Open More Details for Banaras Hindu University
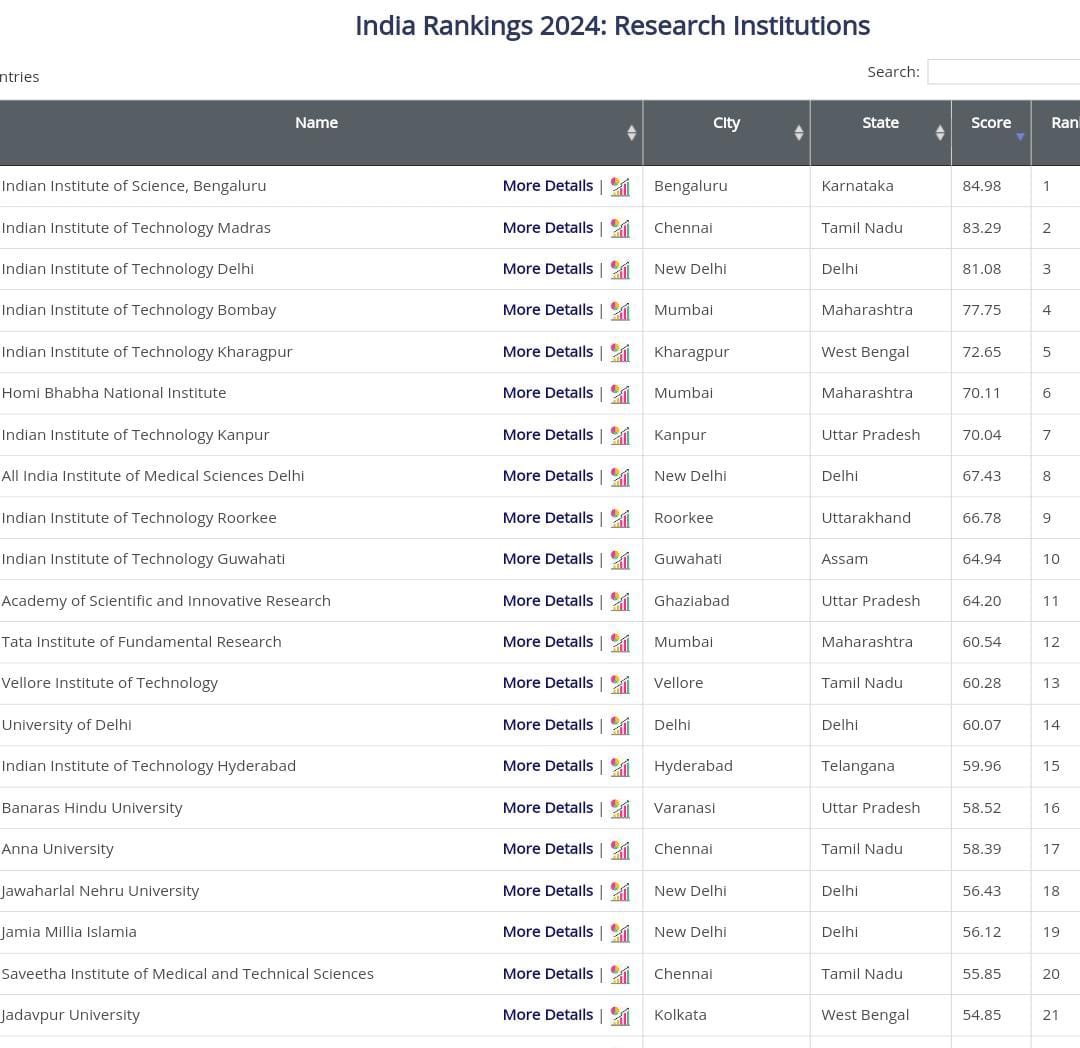This screenshot has height=1048, width=1080. tap(548, 808)
